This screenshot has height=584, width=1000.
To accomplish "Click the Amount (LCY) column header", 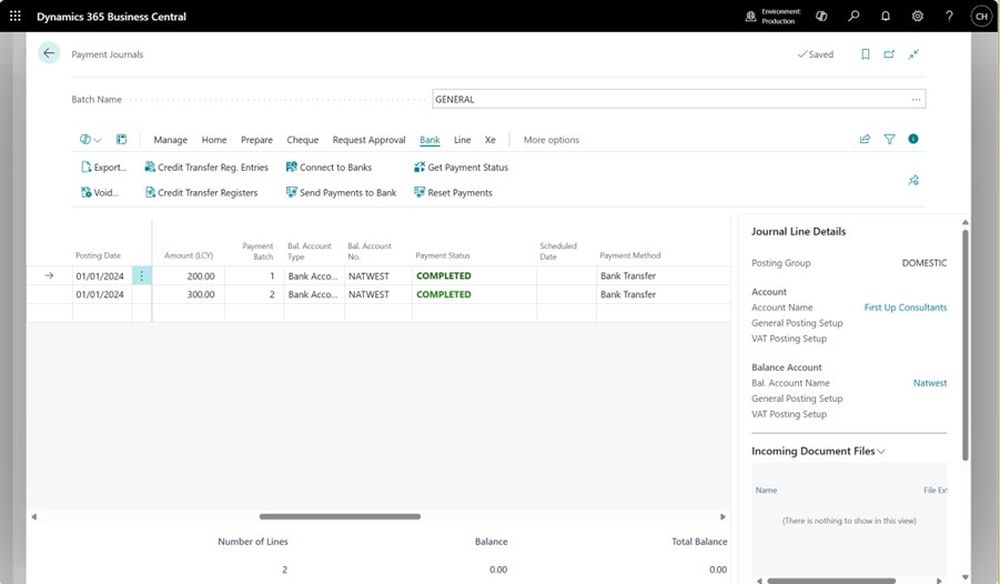I will 189,256.
